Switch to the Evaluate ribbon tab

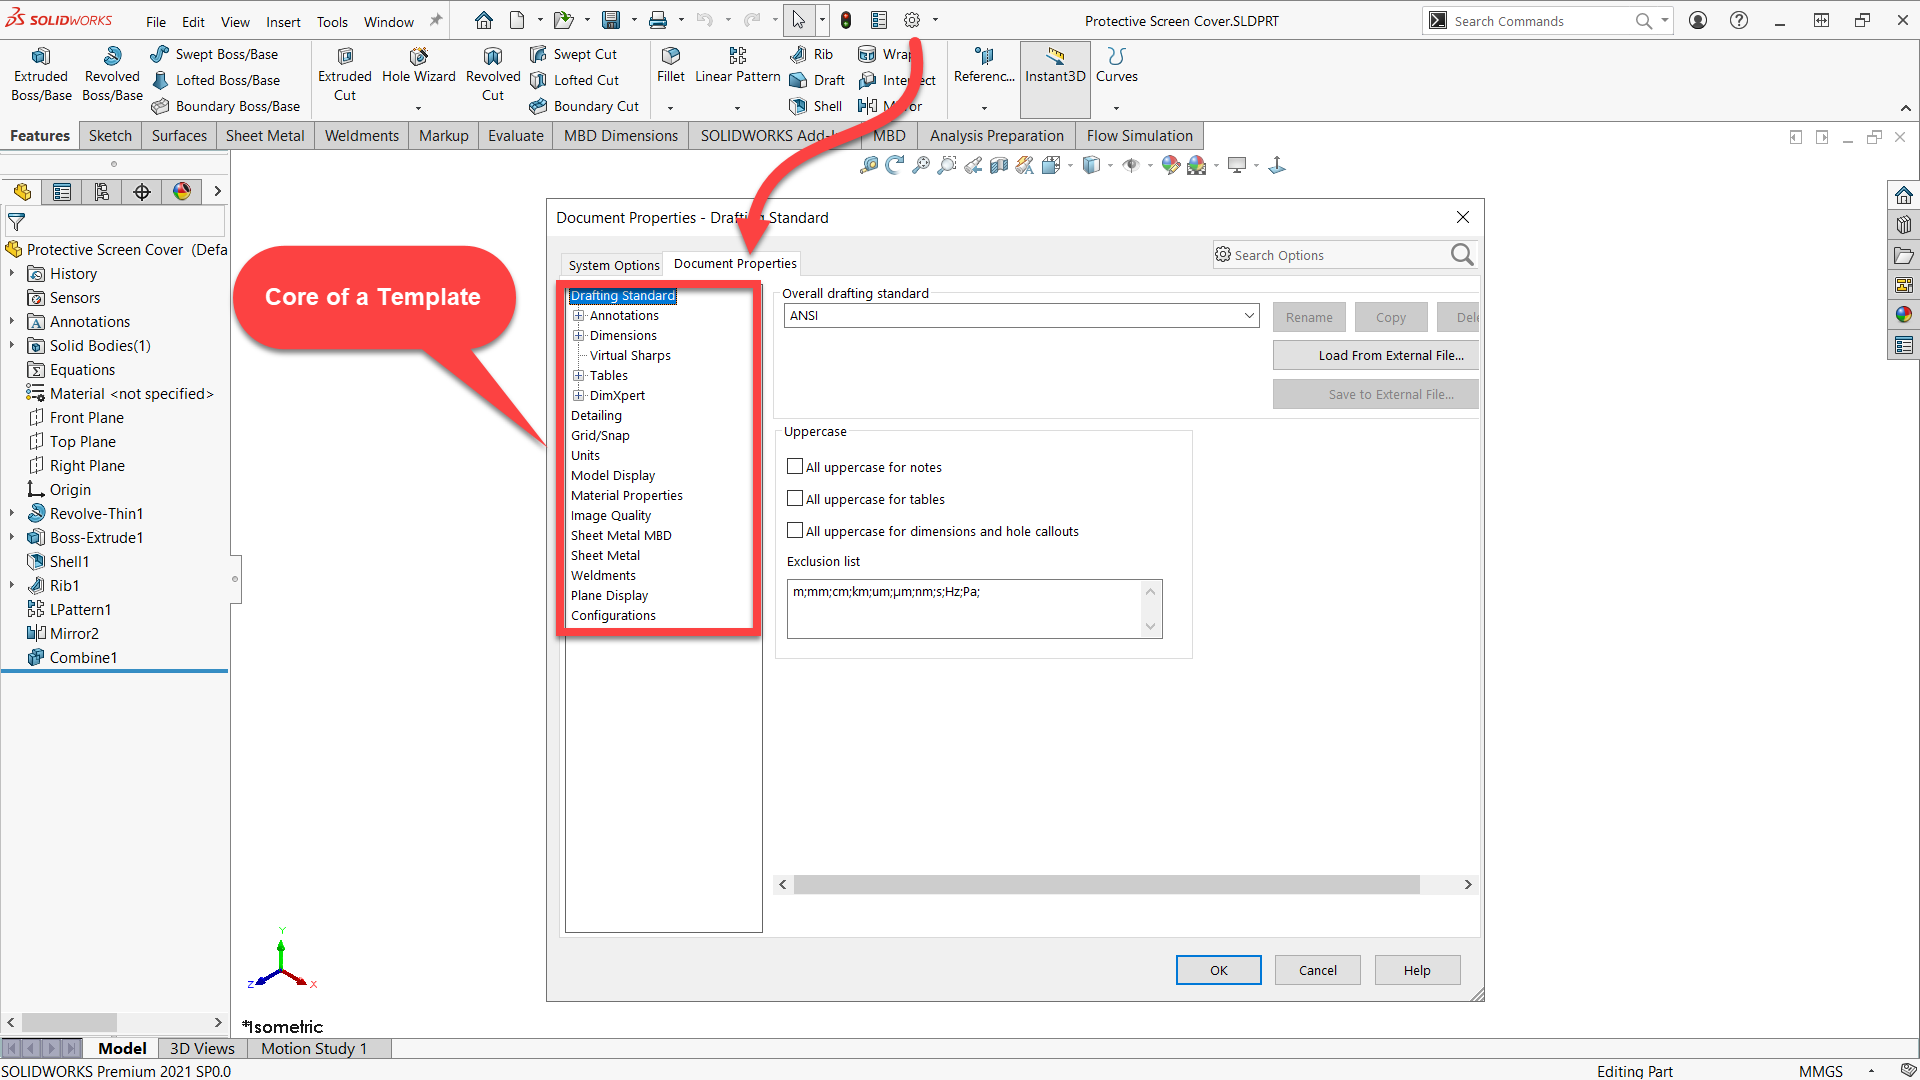516,136
